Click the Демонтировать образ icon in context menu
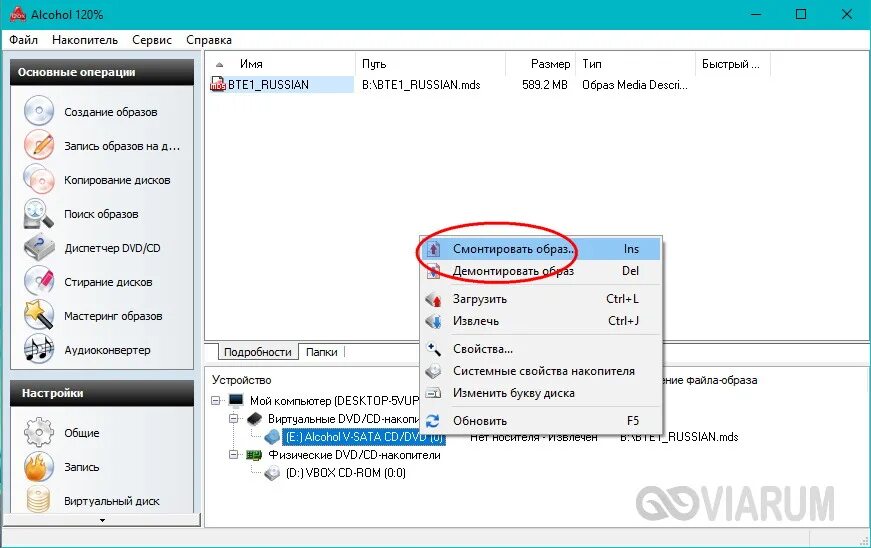 [x=433, y=272]
